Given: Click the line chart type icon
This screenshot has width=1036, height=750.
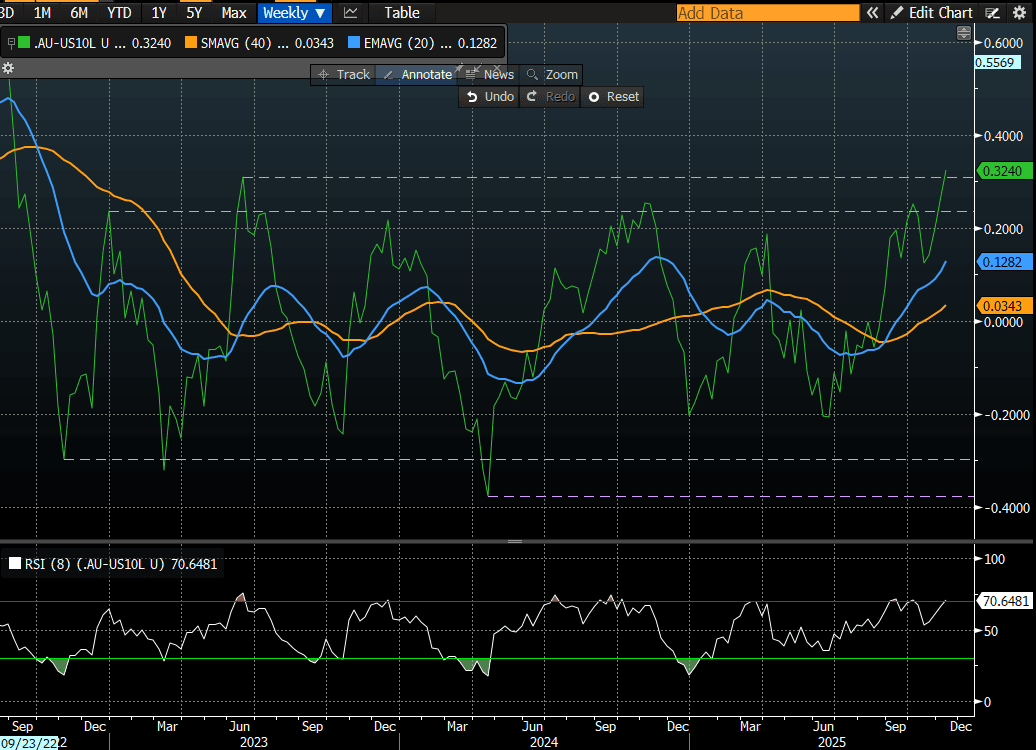Looking at the screenshot, I should click(x=350, y=13).
